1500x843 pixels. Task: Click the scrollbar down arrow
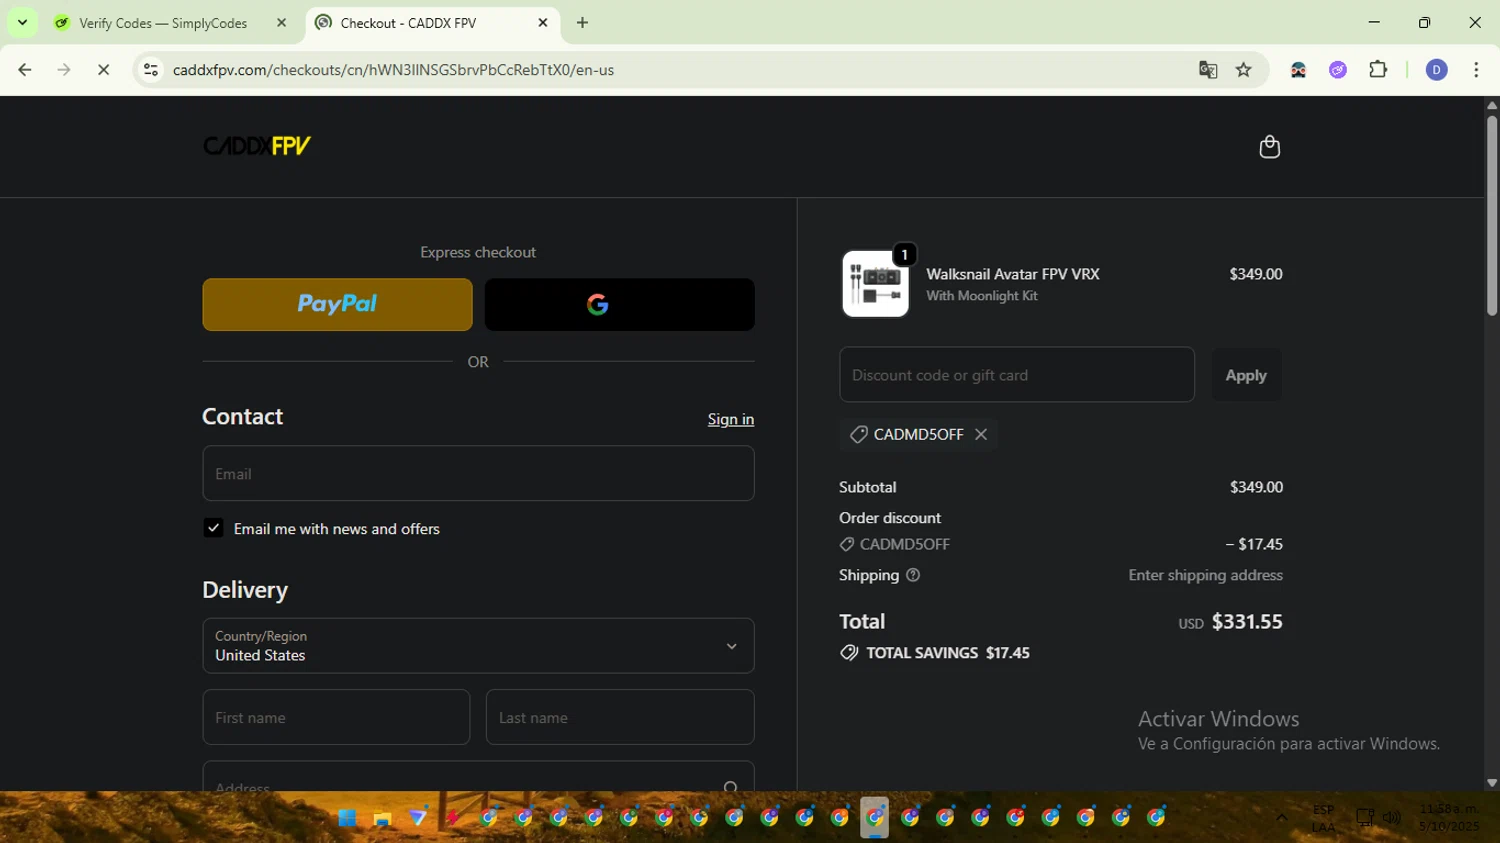tap(1492, 783)
